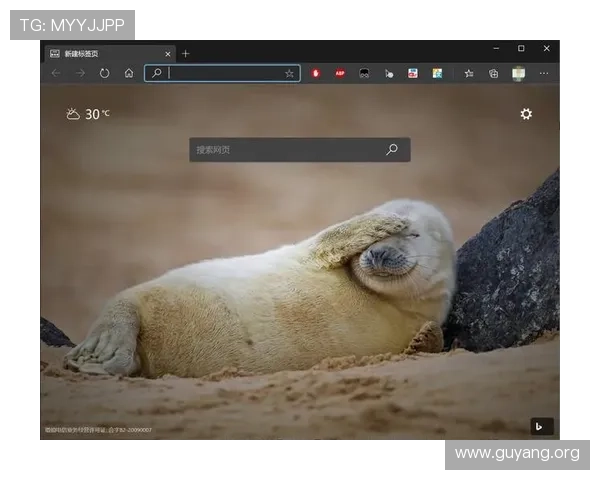Select the 新建标签页 tab
This screenshot has height=480, width=600.
[100, 53]
